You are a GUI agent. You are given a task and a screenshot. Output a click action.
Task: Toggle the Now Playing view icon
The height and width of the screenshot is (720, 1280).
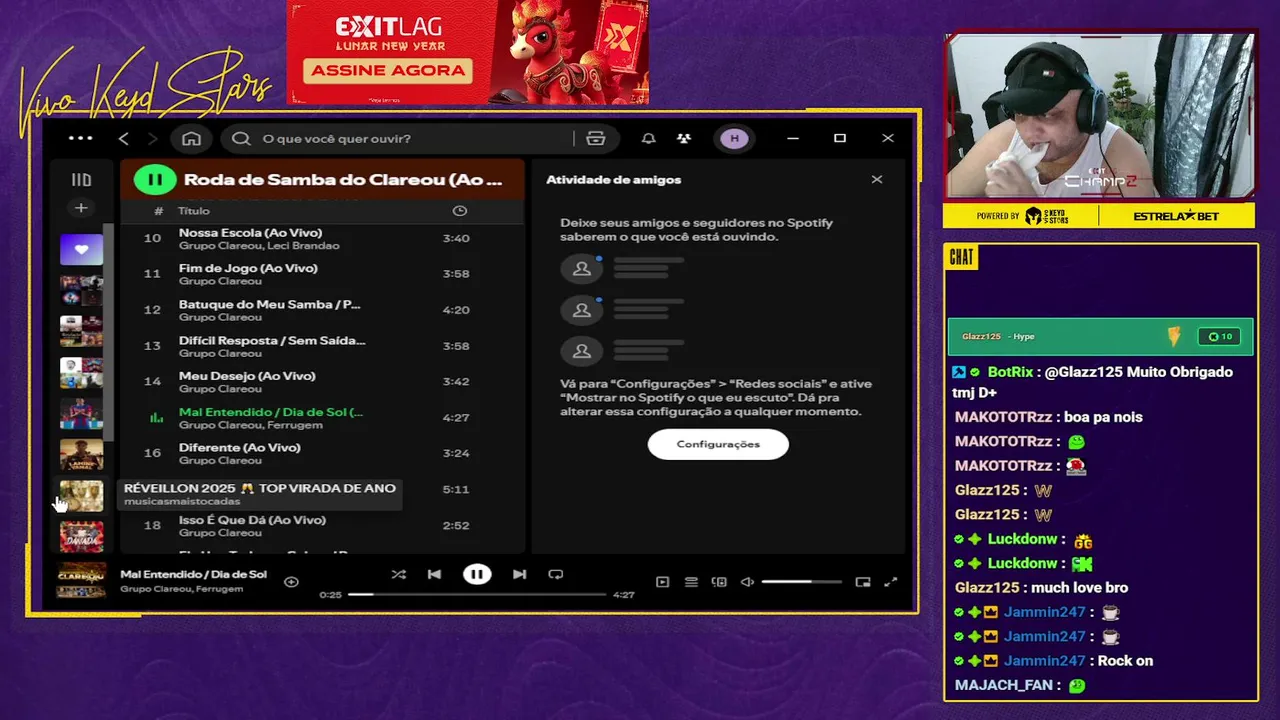click(x=662, y=582)
